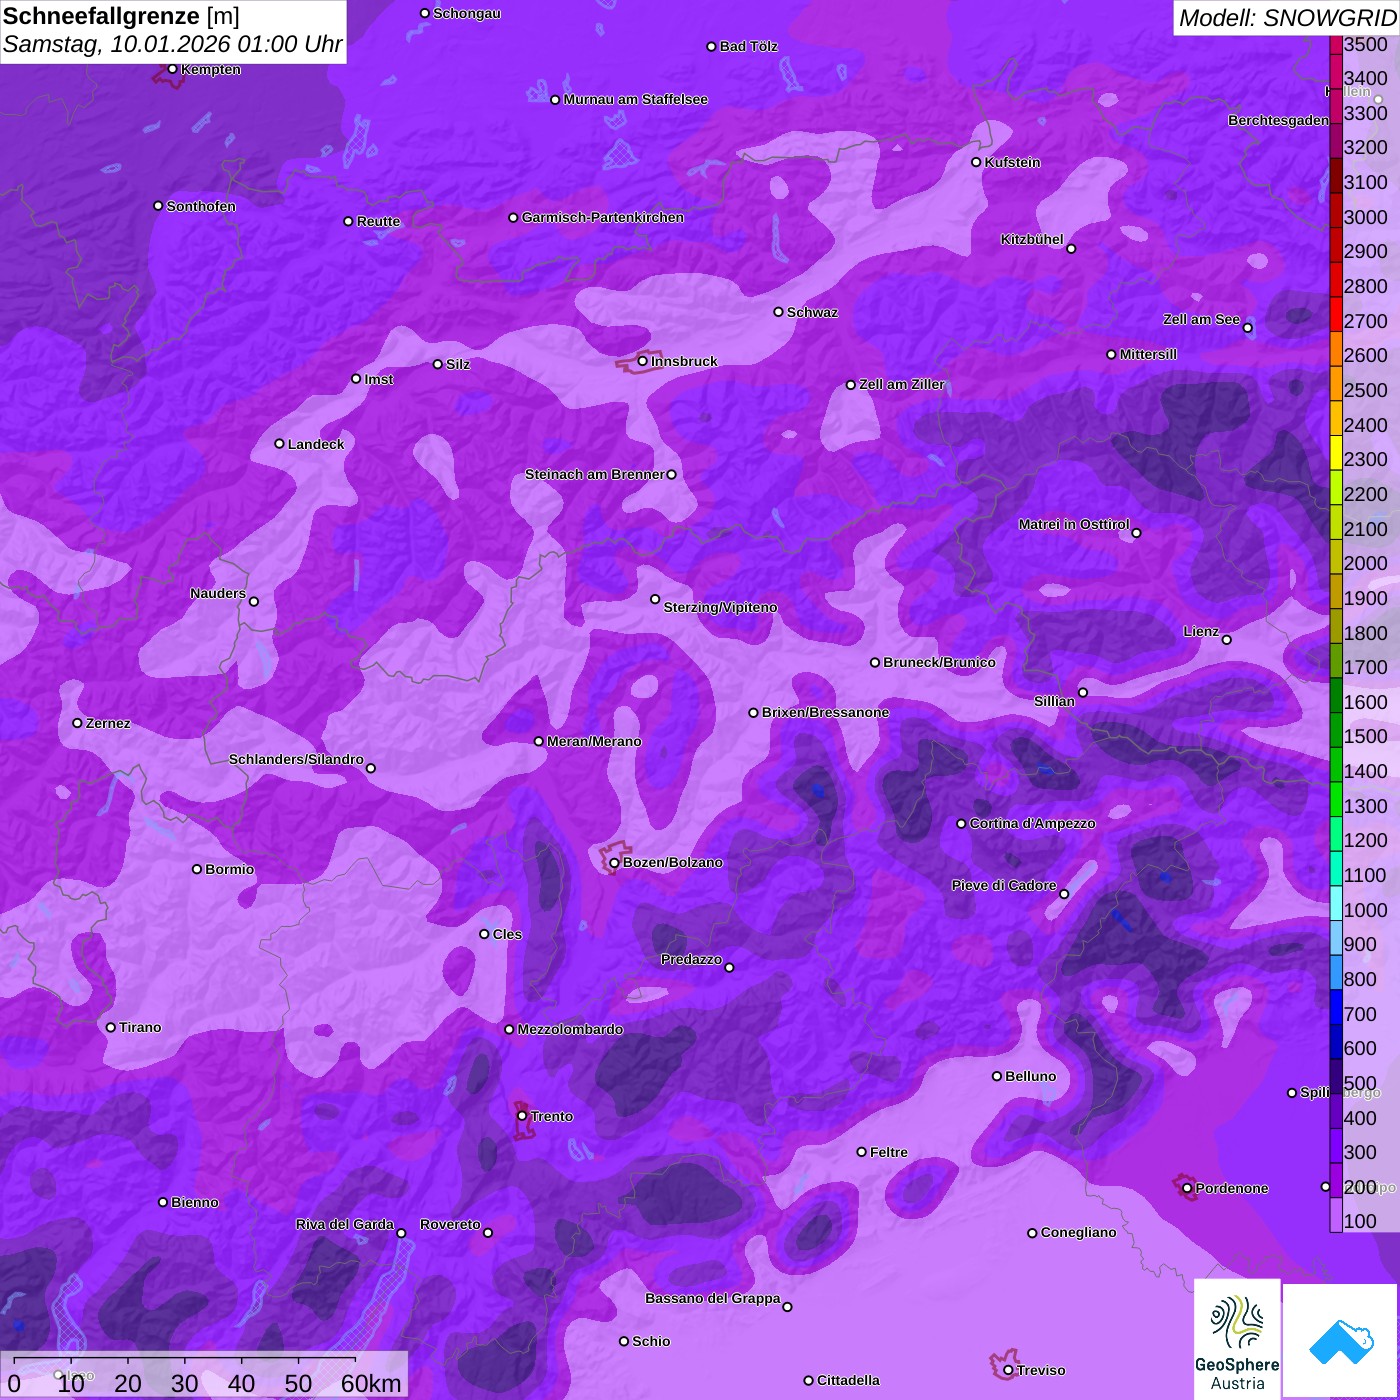Click the Bruneck/Brunico label
Screen dimensions: 1400x1400
(939, 662)
